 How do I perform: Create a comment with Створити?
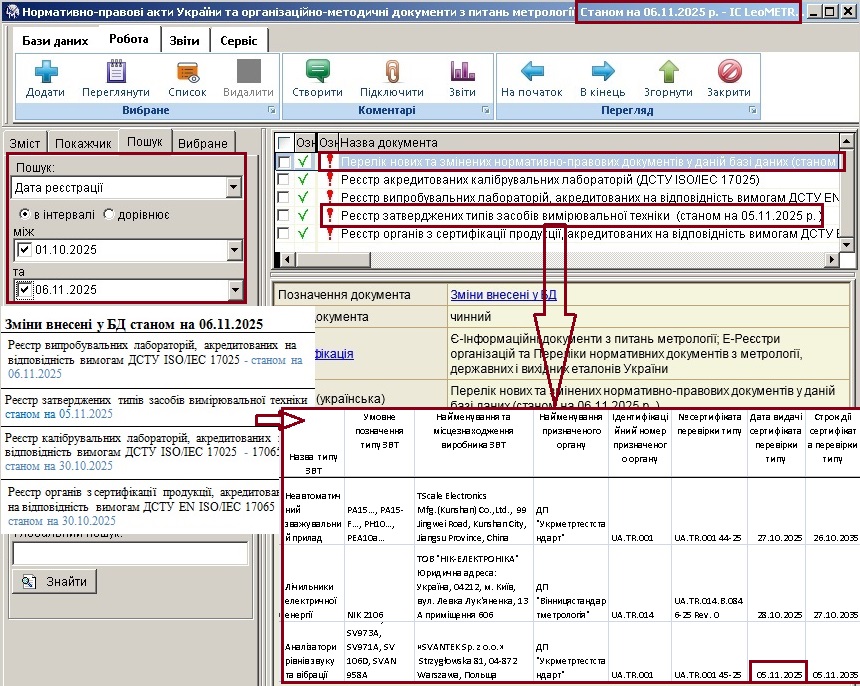(x=317, y=72)
